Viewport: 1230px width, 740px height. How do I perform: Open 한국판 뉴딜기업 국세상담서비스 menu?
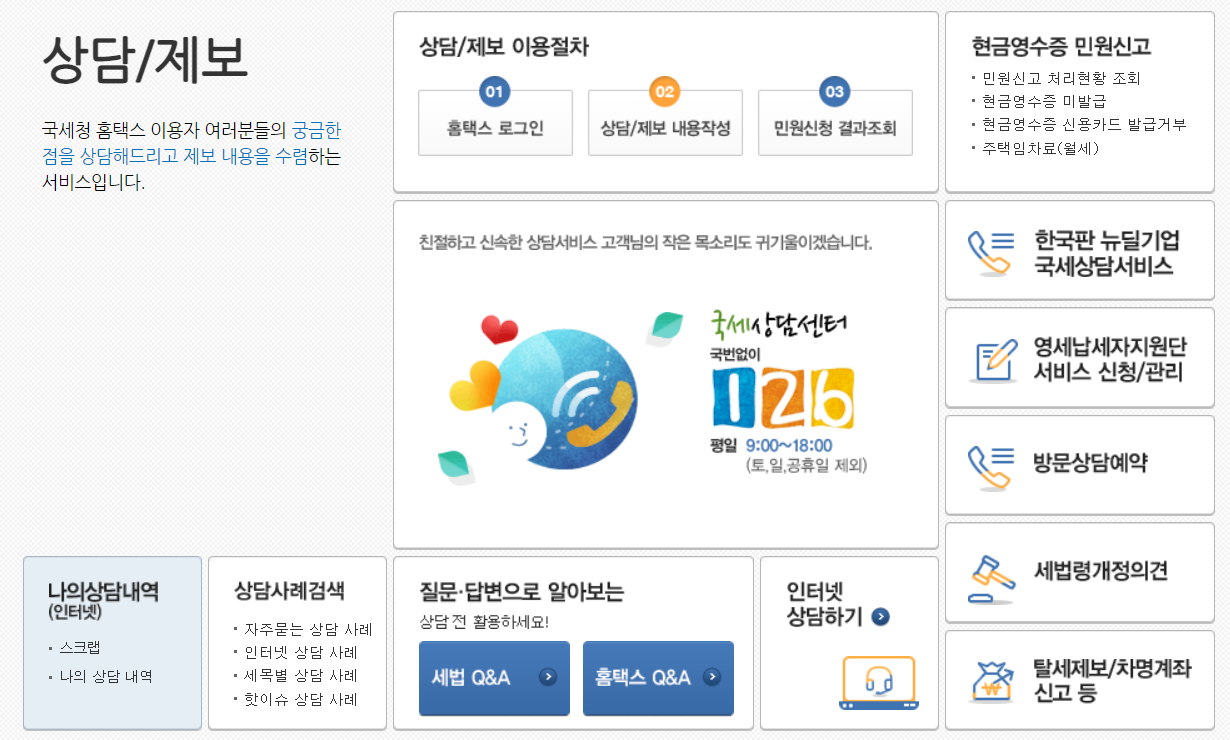(1079, 251)
